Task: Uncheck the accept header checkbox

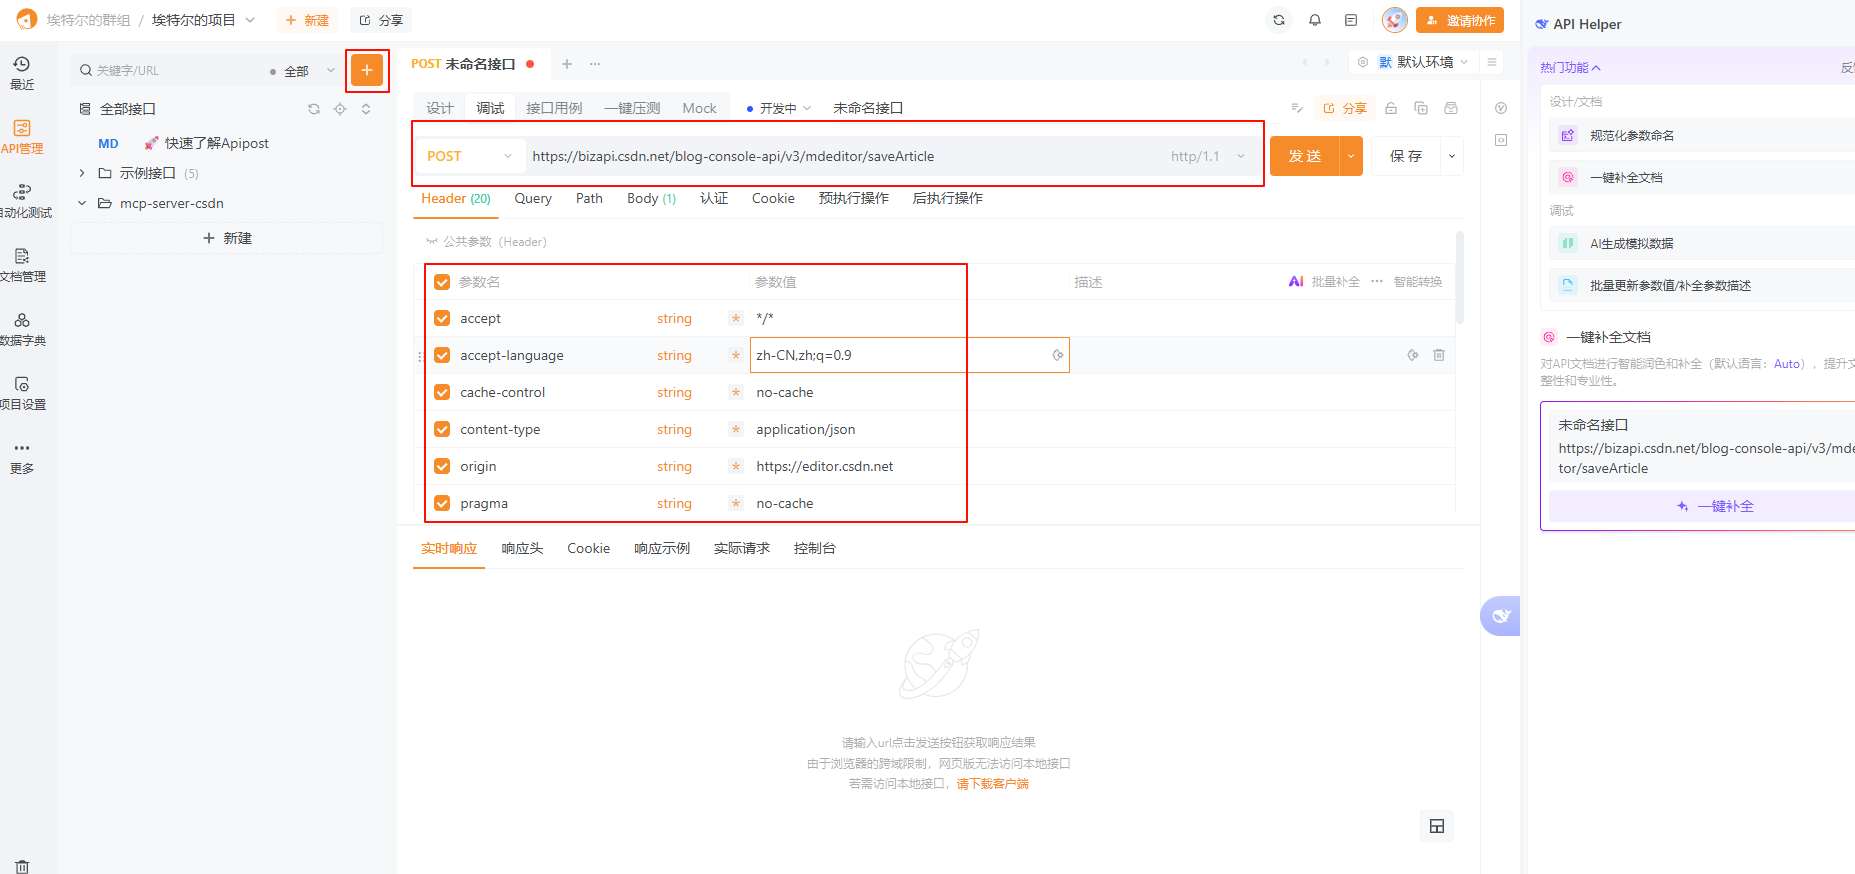Action: pyautogui.click(x=442, y=318)
